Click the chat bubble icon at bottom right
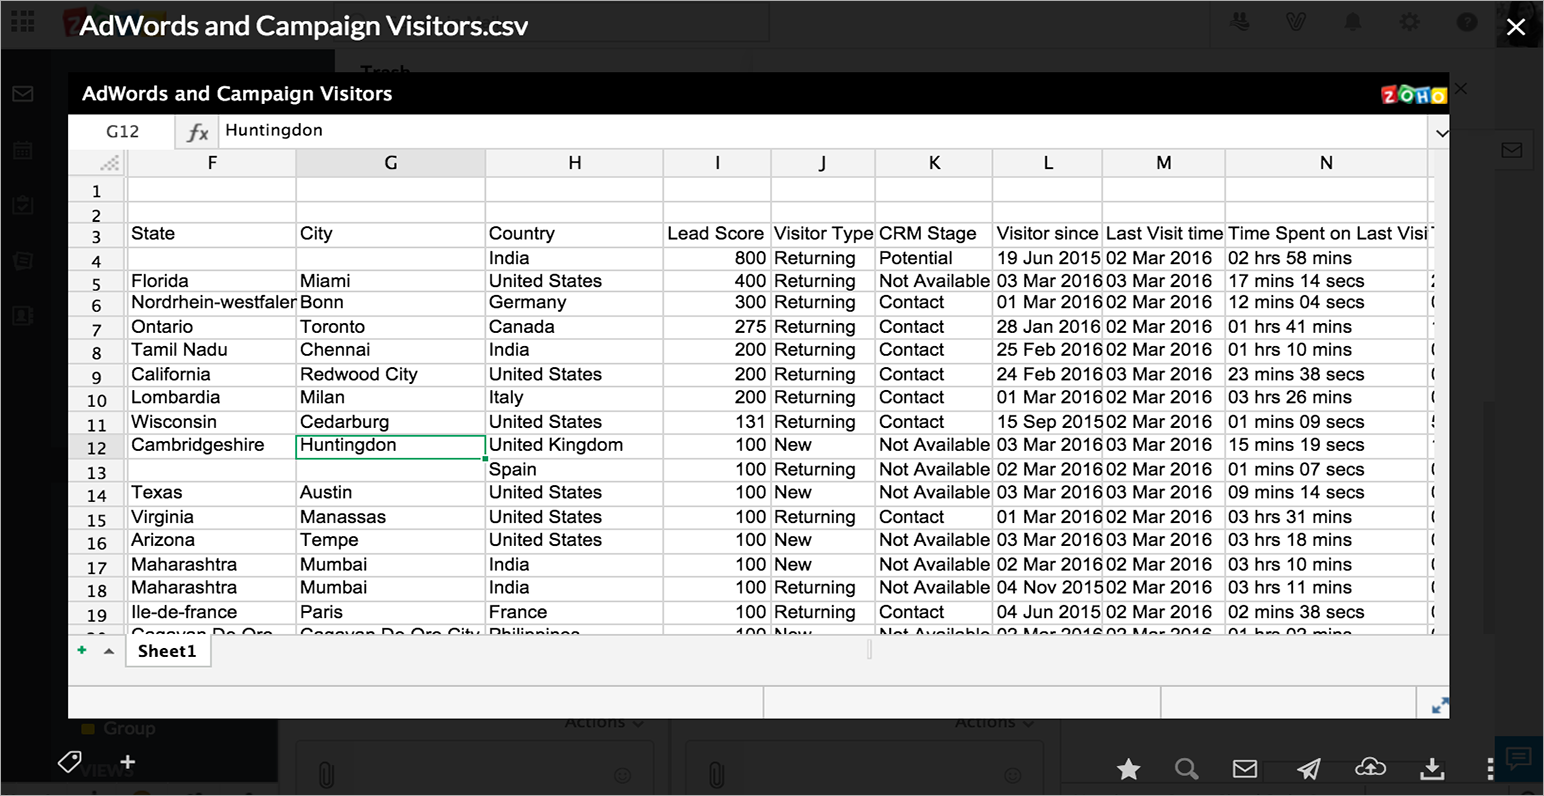This screenshot has height=796, width=1544. point(1518,759)
